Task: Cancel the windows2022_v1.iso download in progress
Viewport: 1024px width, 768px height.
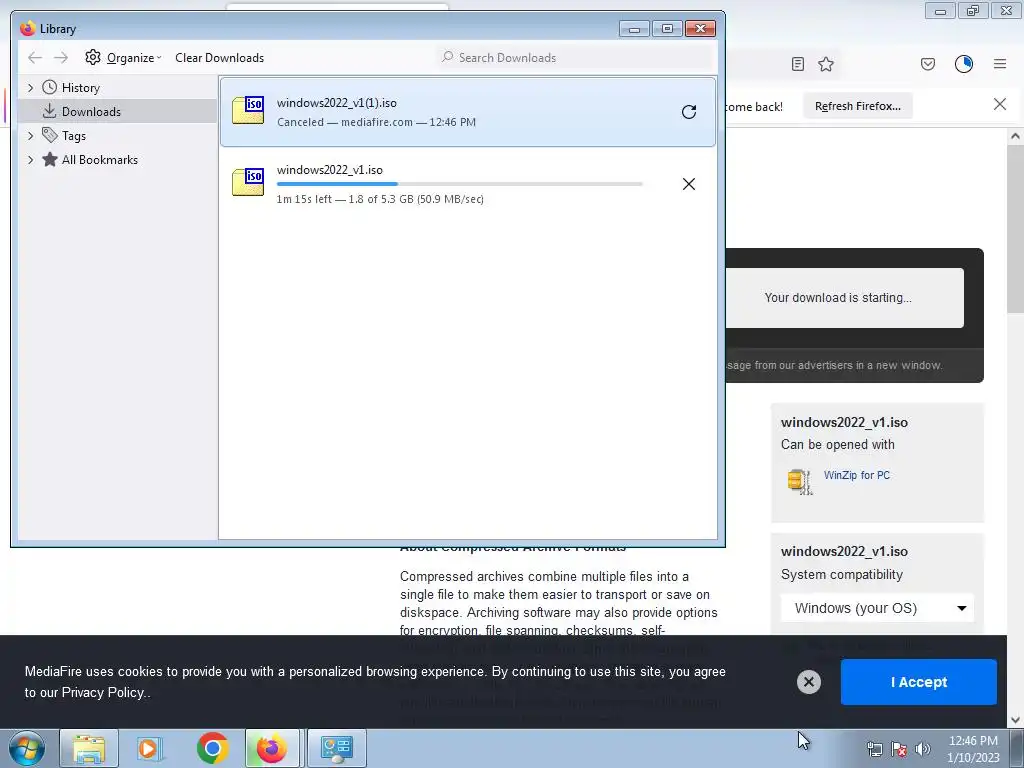Action: click(688, 184)
